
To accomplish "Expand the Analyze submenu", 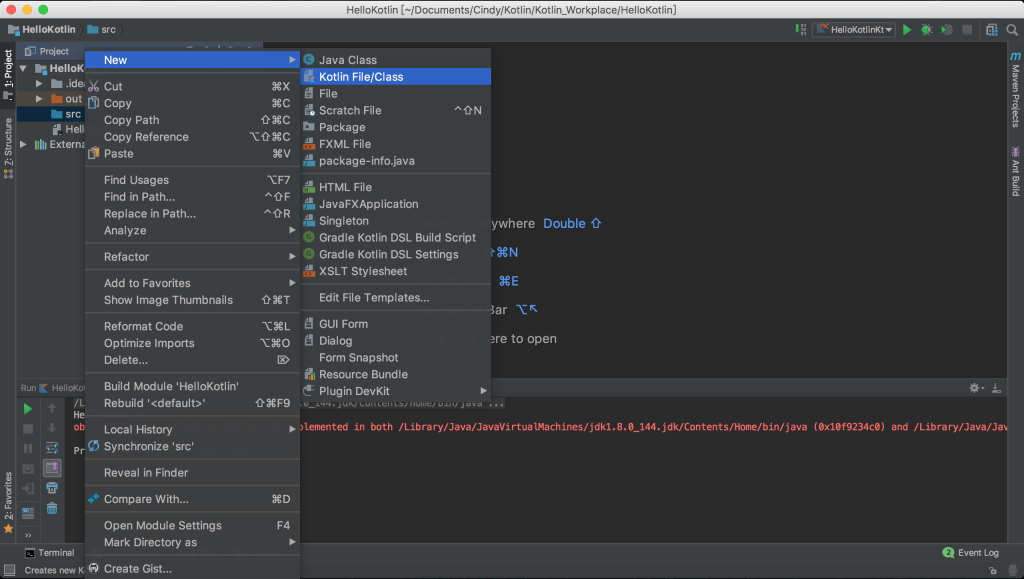I will 192,230.
